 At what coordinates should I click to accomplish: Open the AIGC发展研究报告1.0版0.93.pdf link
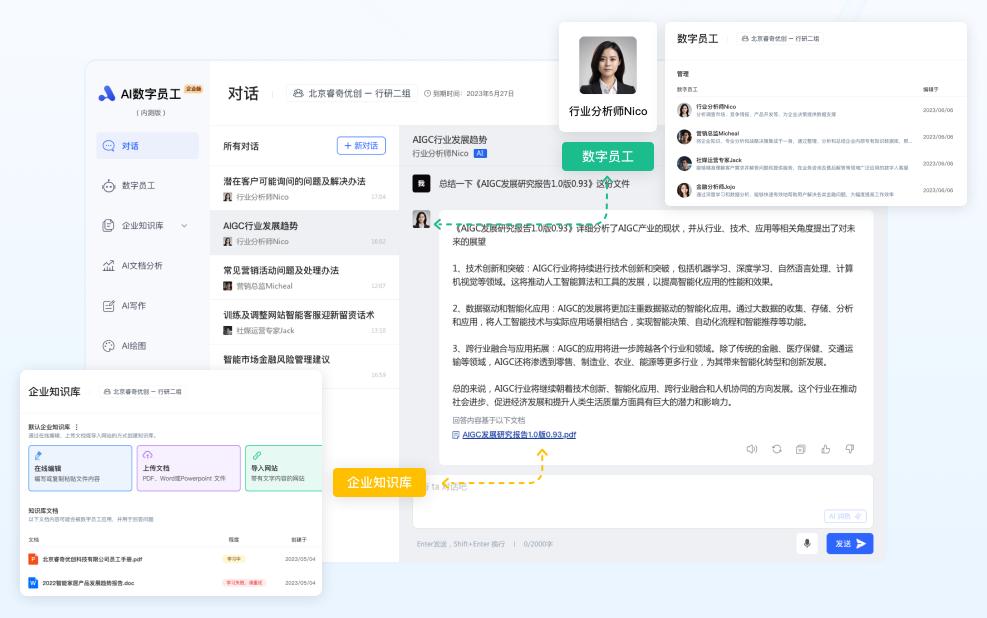pyautogui.click(x=517, y=436)
